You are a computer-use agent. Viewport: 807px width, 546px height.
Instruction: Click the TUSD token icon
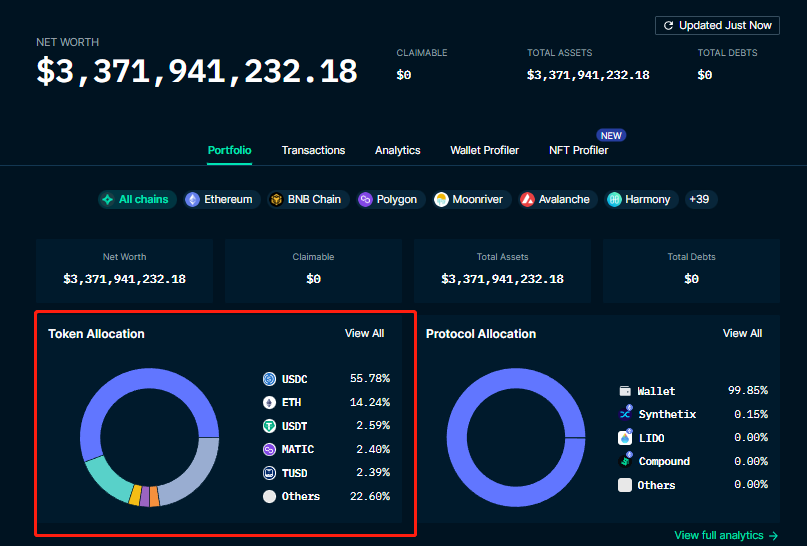(269, 473)
